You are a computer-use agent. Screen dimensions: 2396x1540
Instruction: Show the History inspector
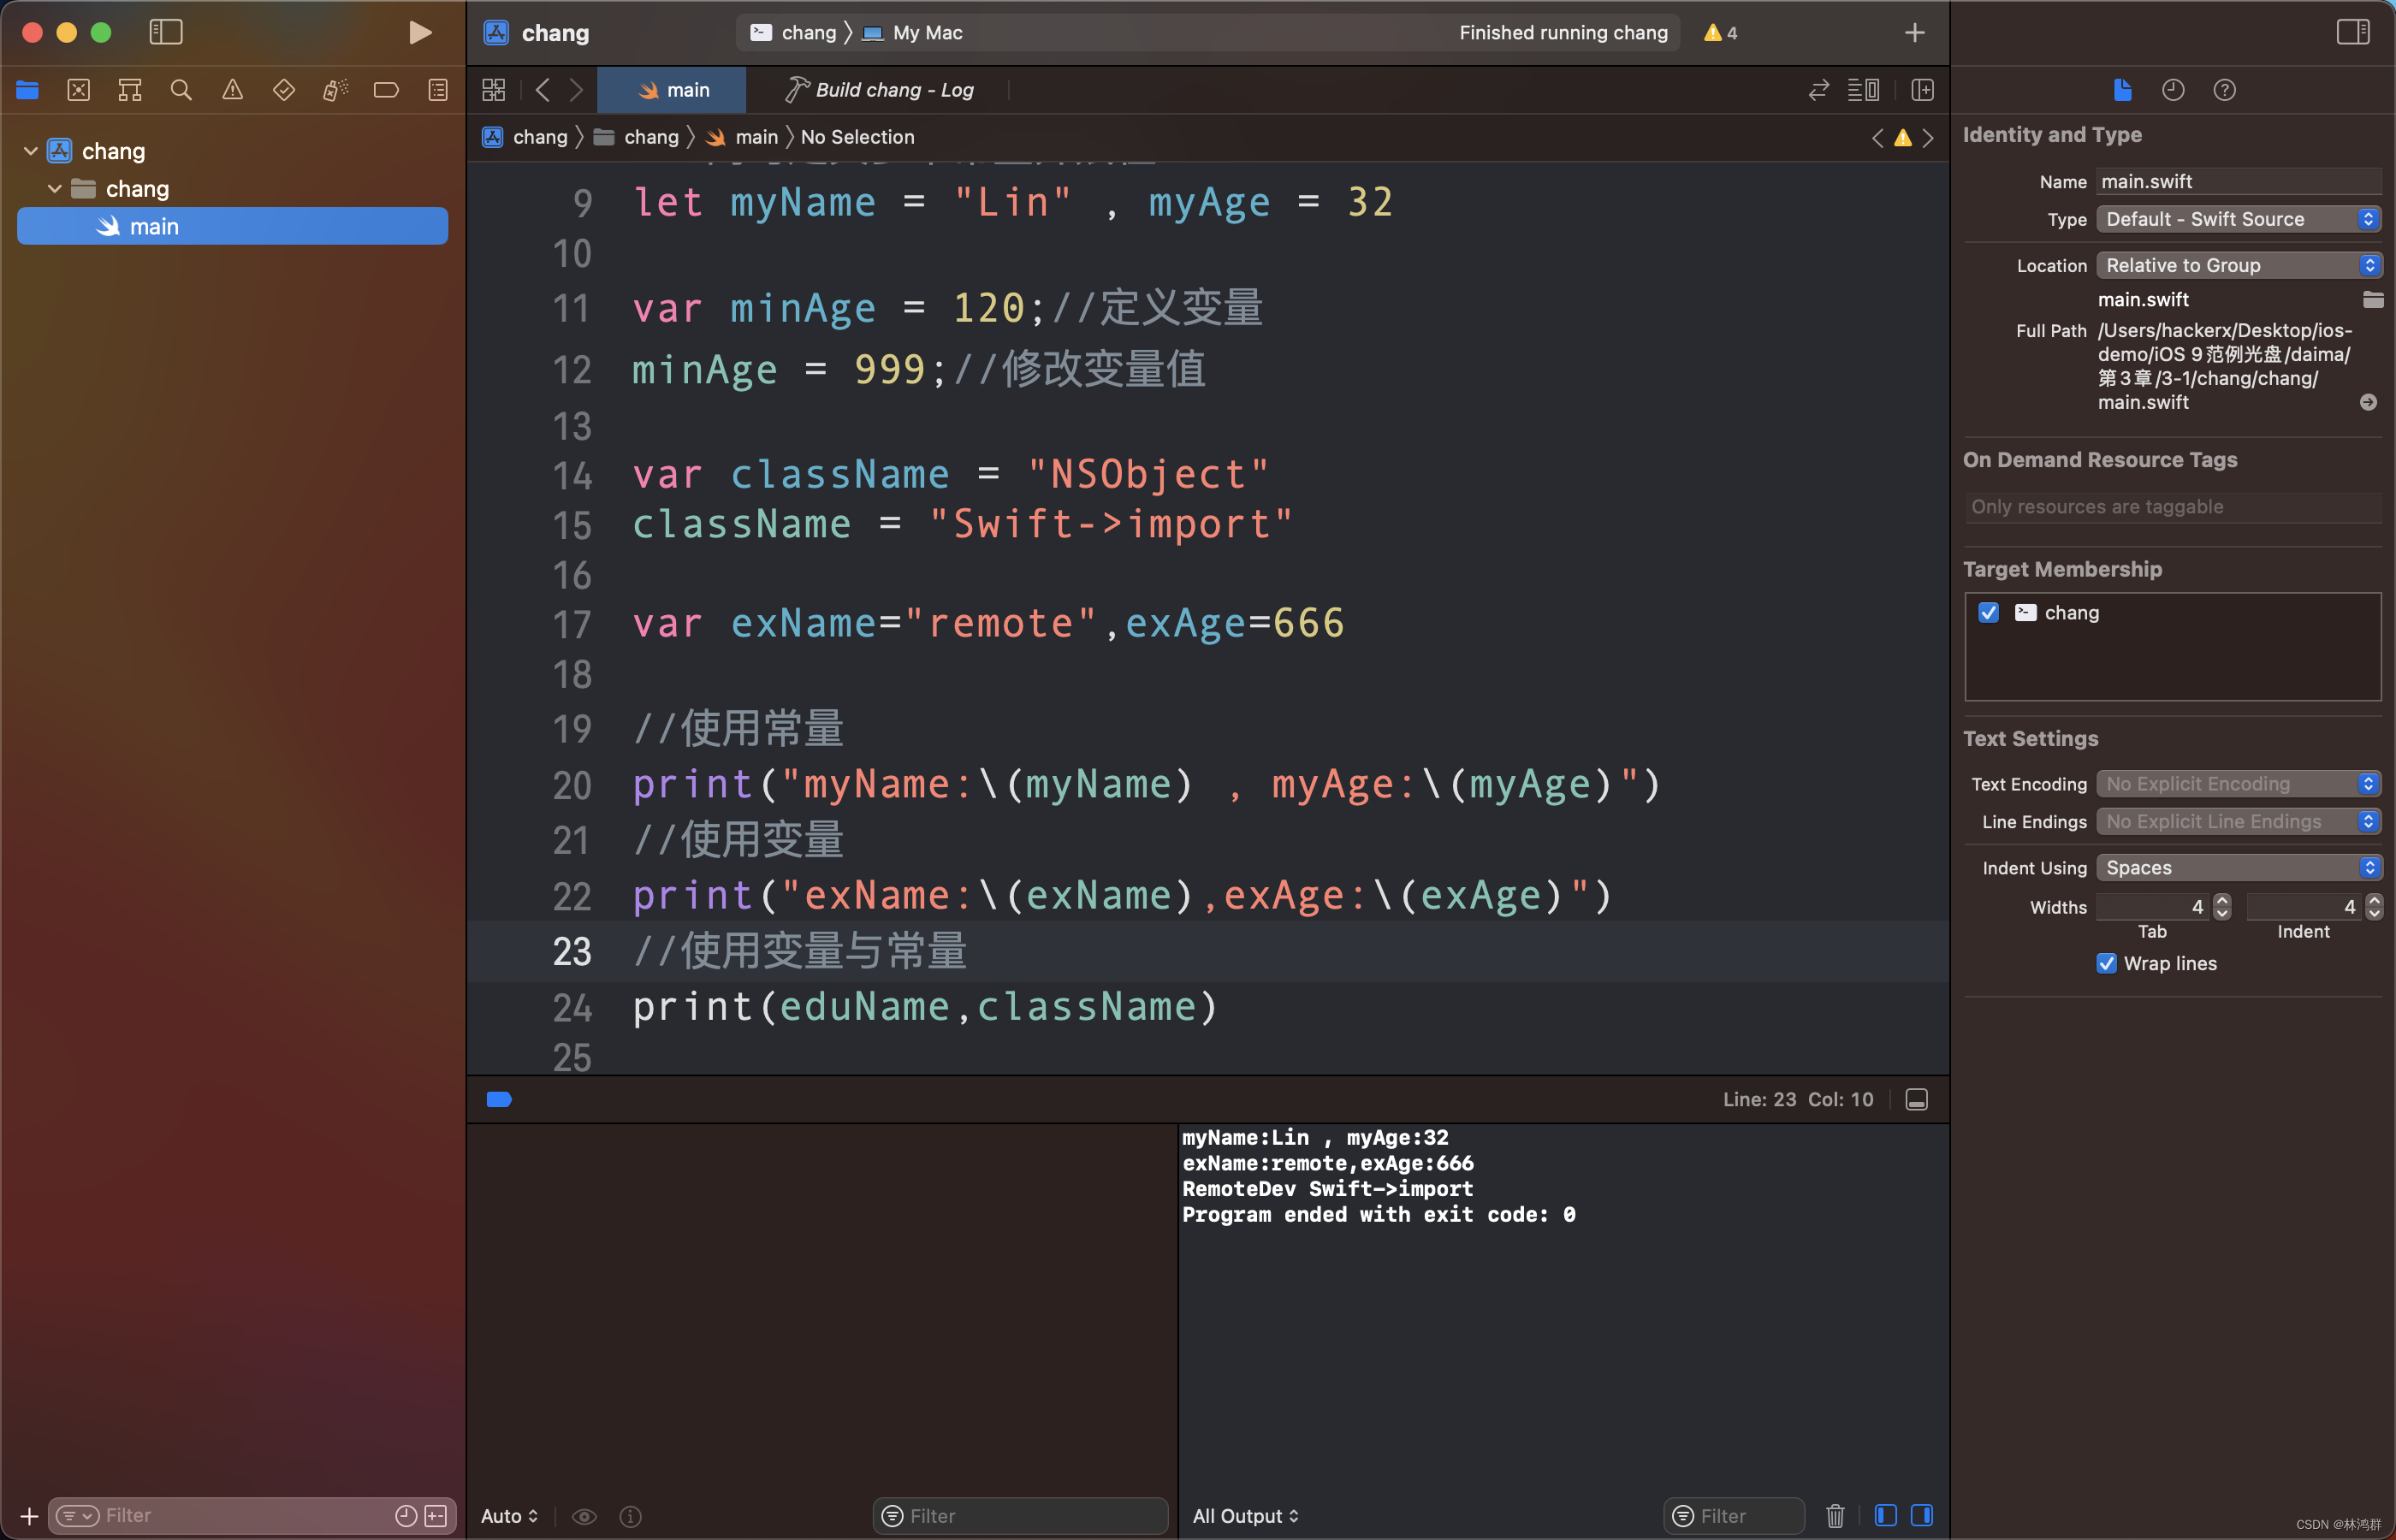[2173, 90]
